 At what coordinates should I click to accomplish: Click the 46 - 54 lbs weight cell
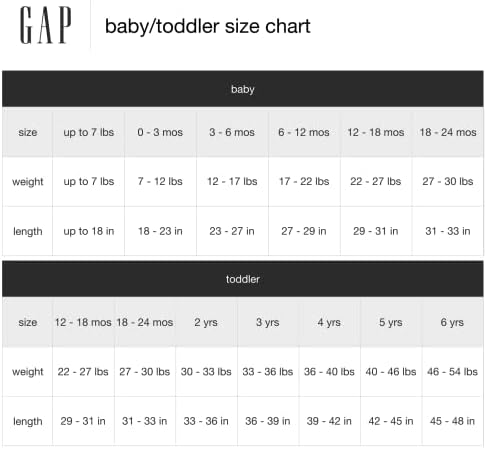tap(452, 371)
